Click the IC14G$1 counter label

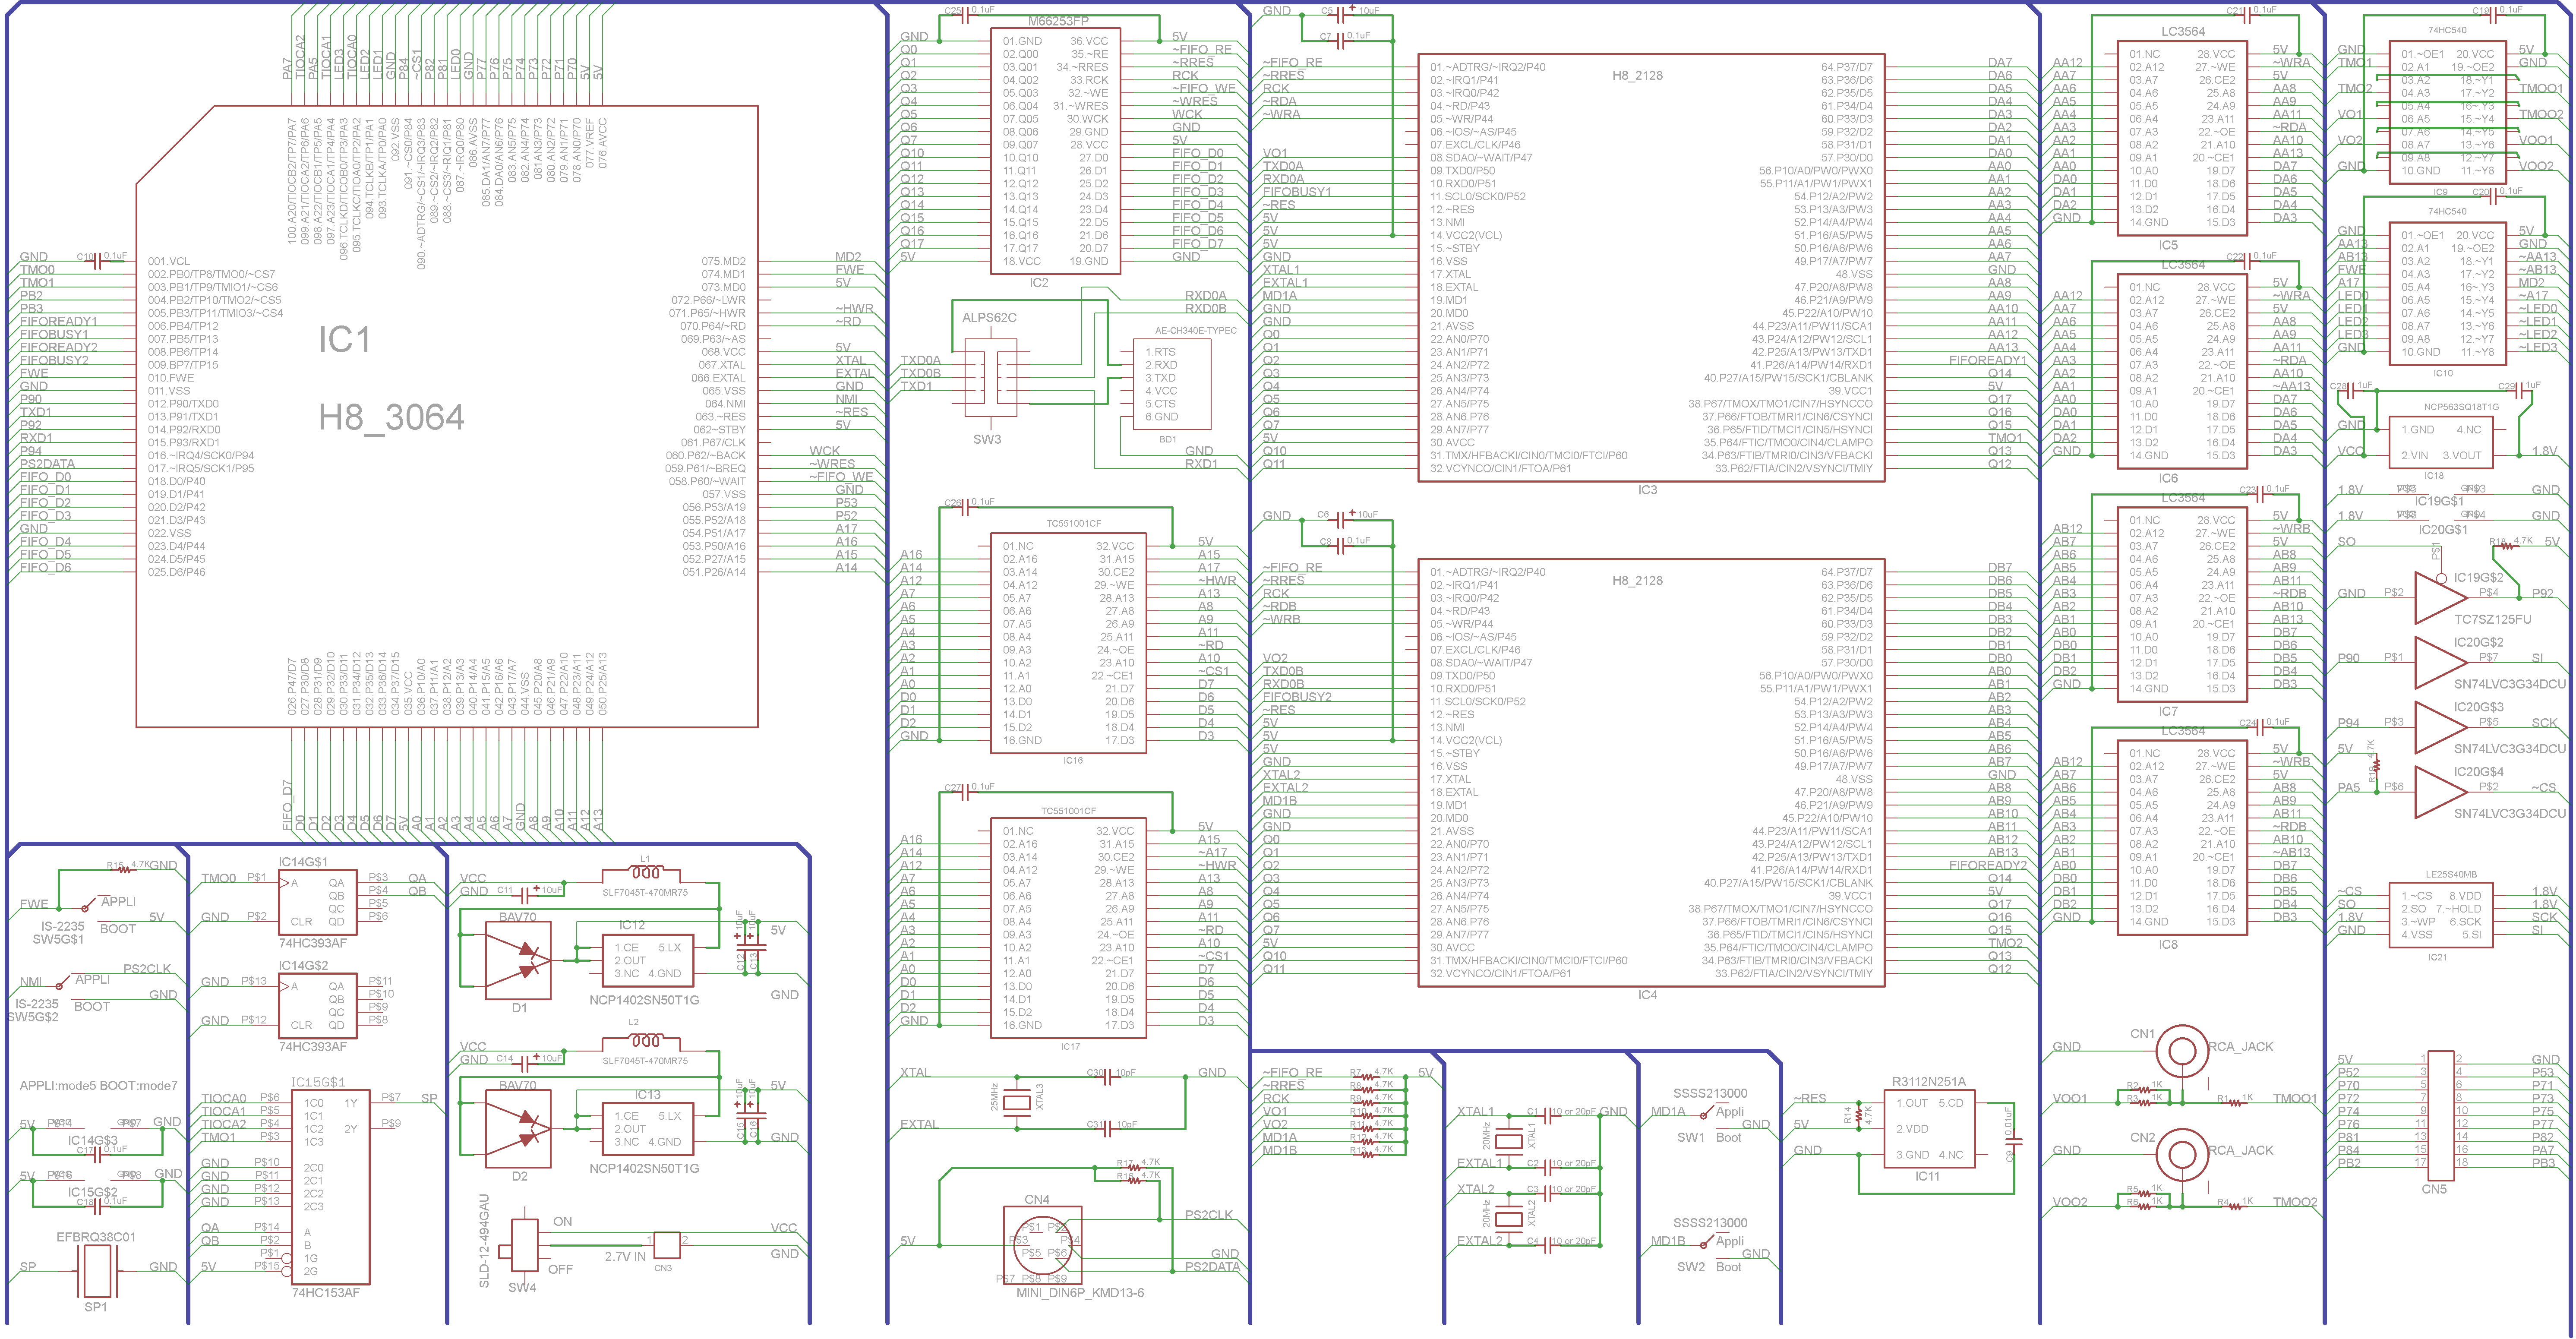point(303,861)
